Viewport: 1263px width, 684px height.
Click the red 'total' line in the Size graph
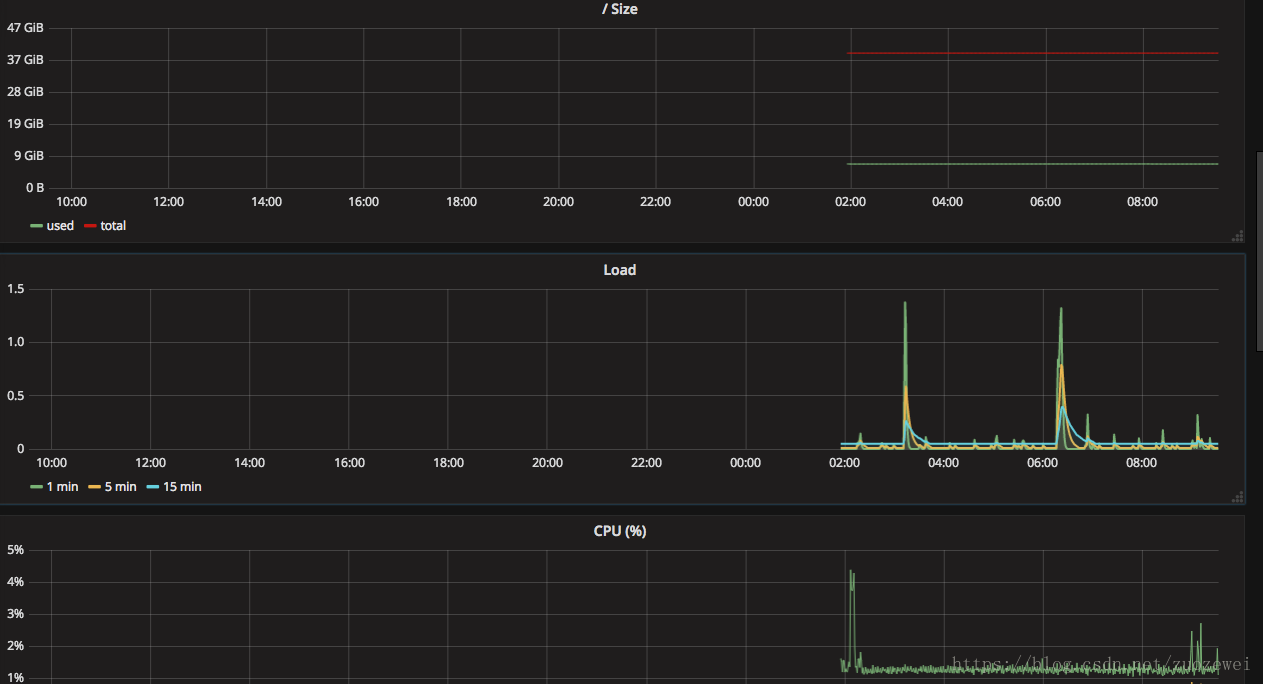(1033, 53)
